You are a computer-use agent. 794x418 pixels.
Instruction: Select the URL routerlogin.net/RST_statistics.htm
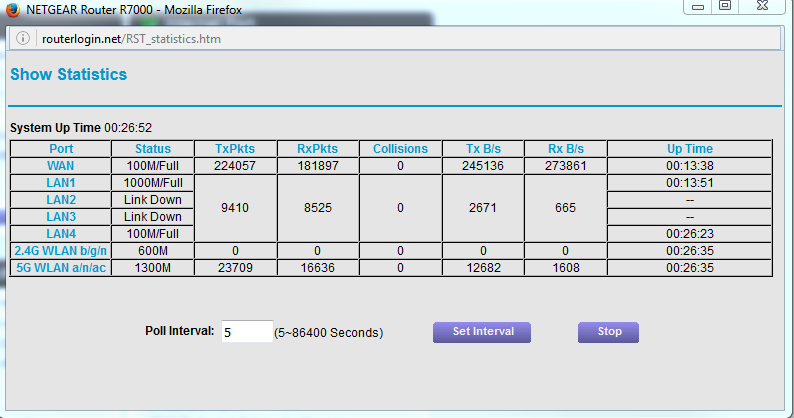pyautogui.click(x=131, y=39)
